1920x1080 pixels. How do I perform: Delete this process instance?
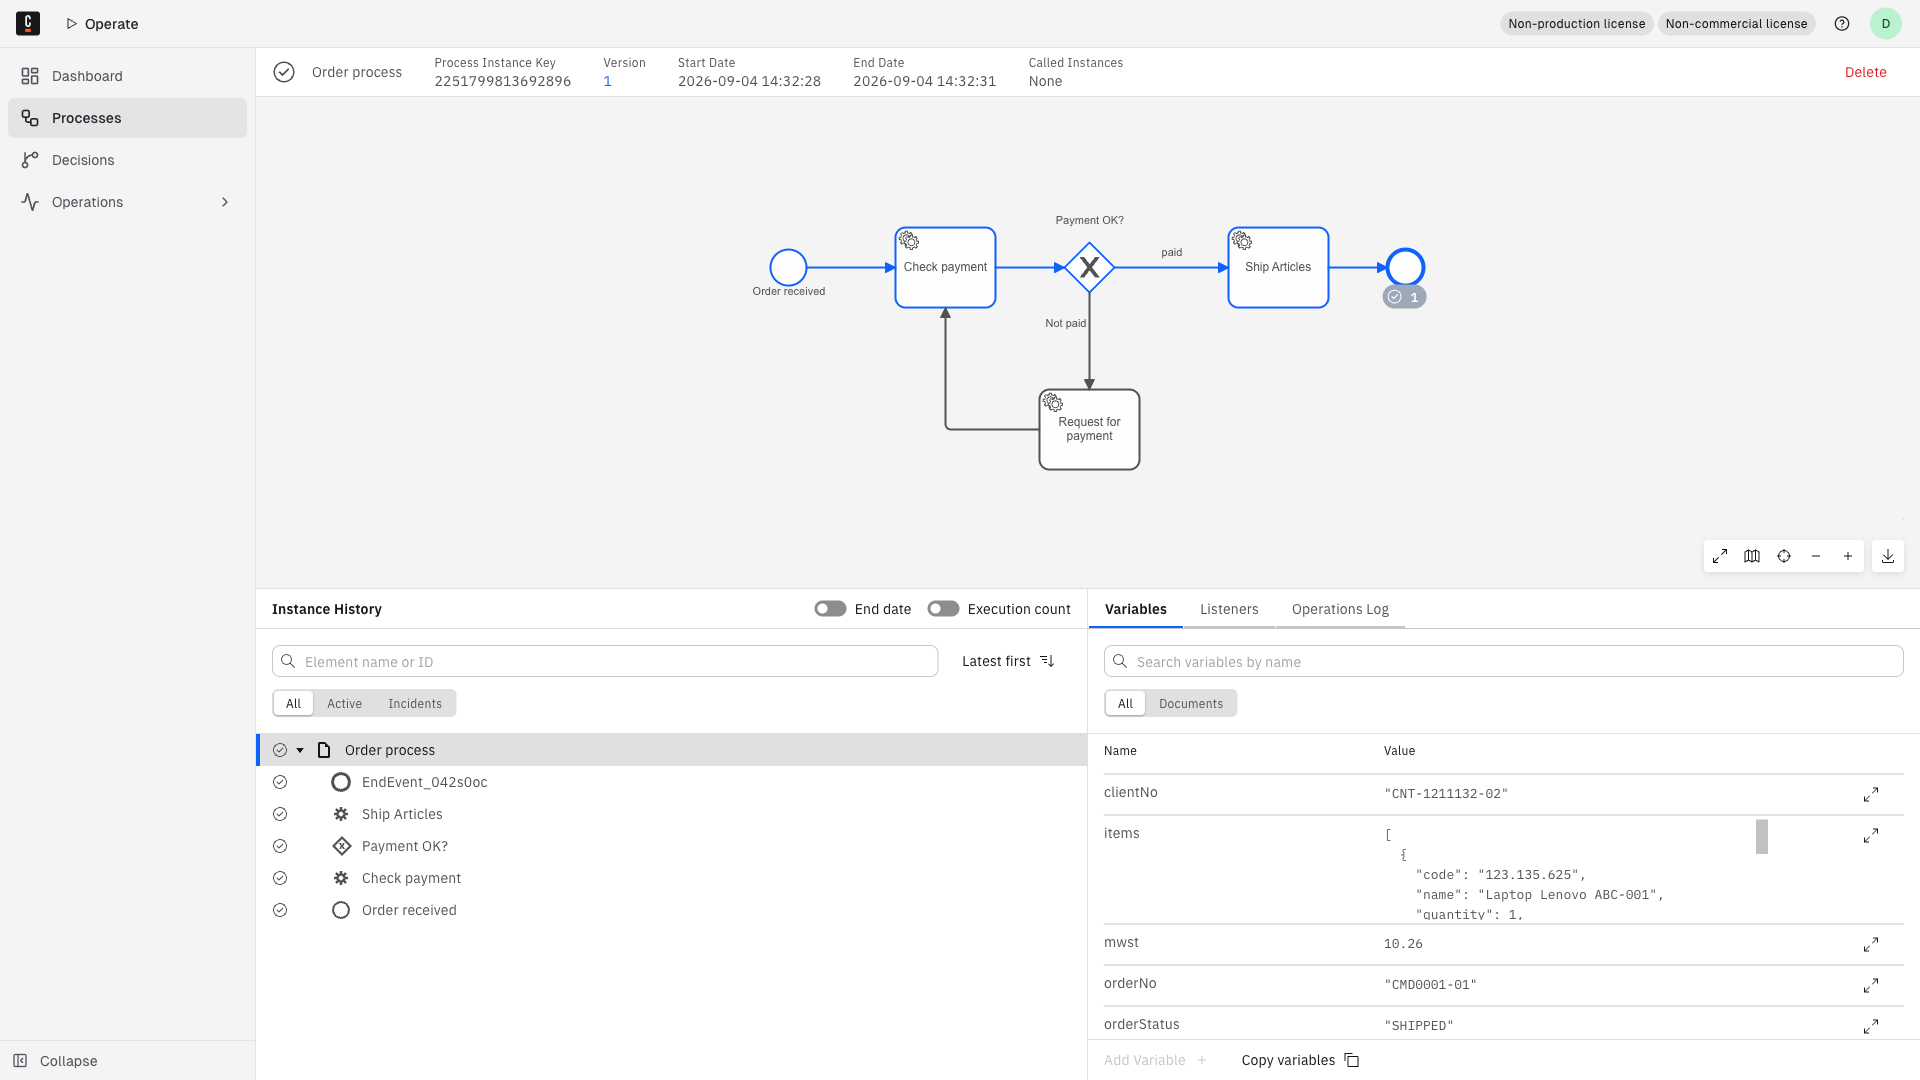coord(1865,72)
